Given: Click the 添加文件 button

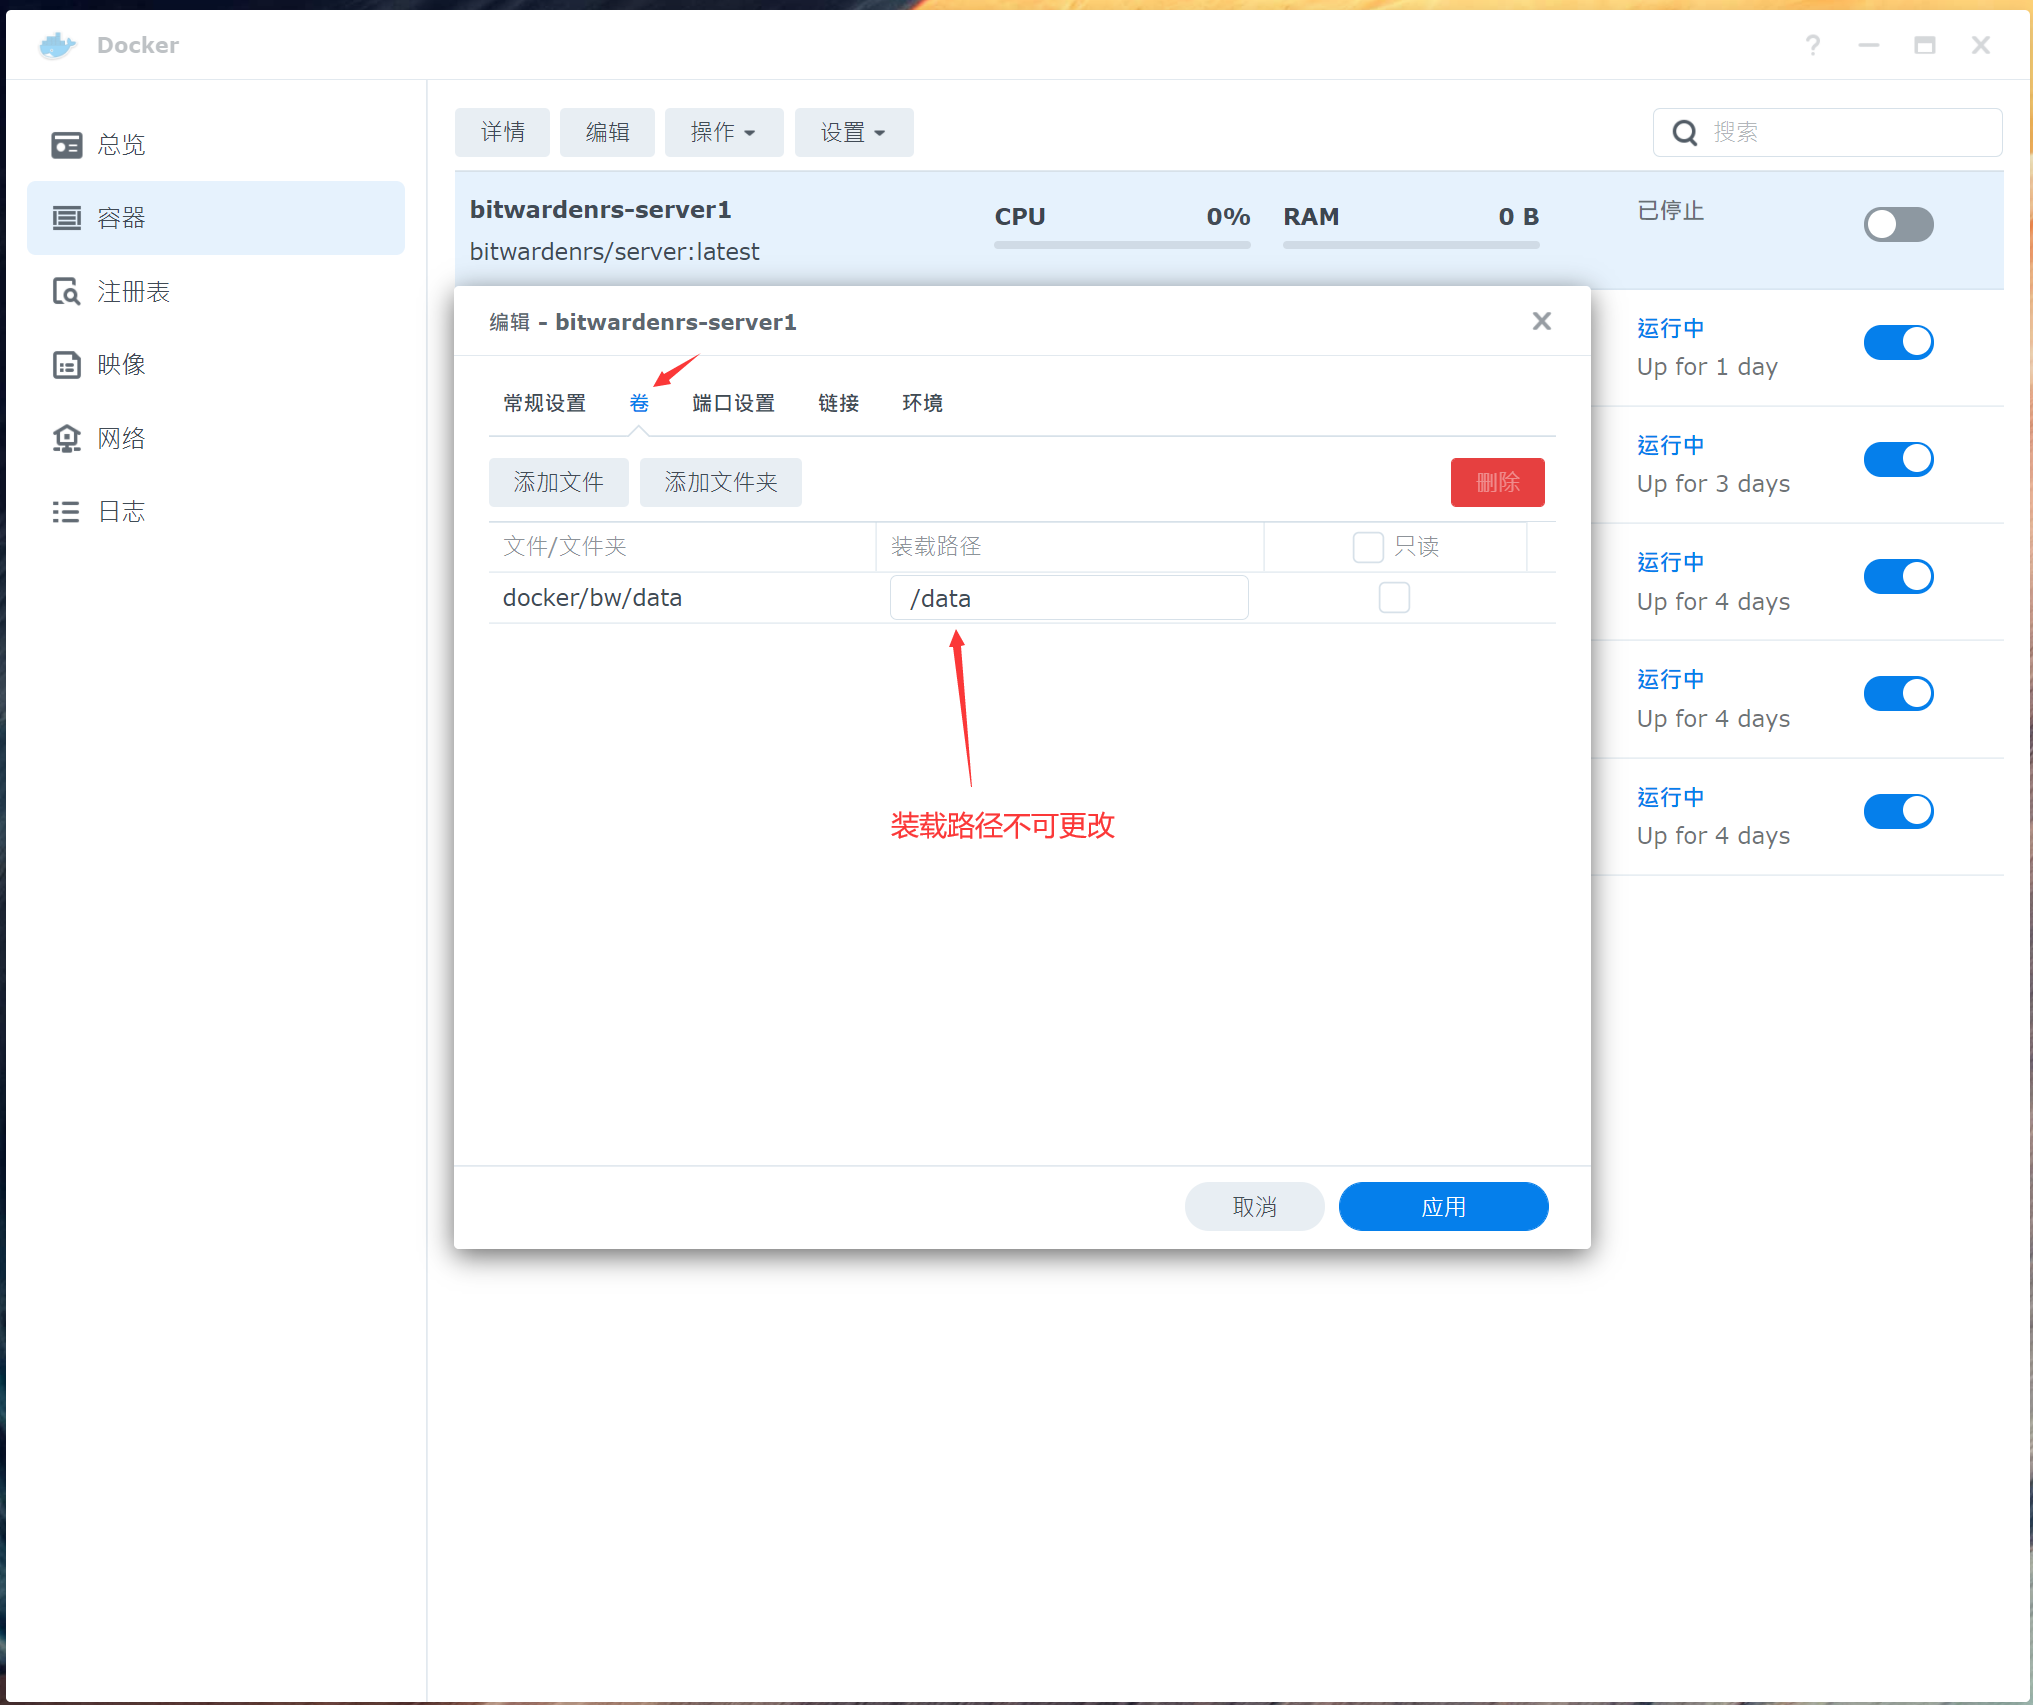Looking at the screenshot, I should 558,483.
